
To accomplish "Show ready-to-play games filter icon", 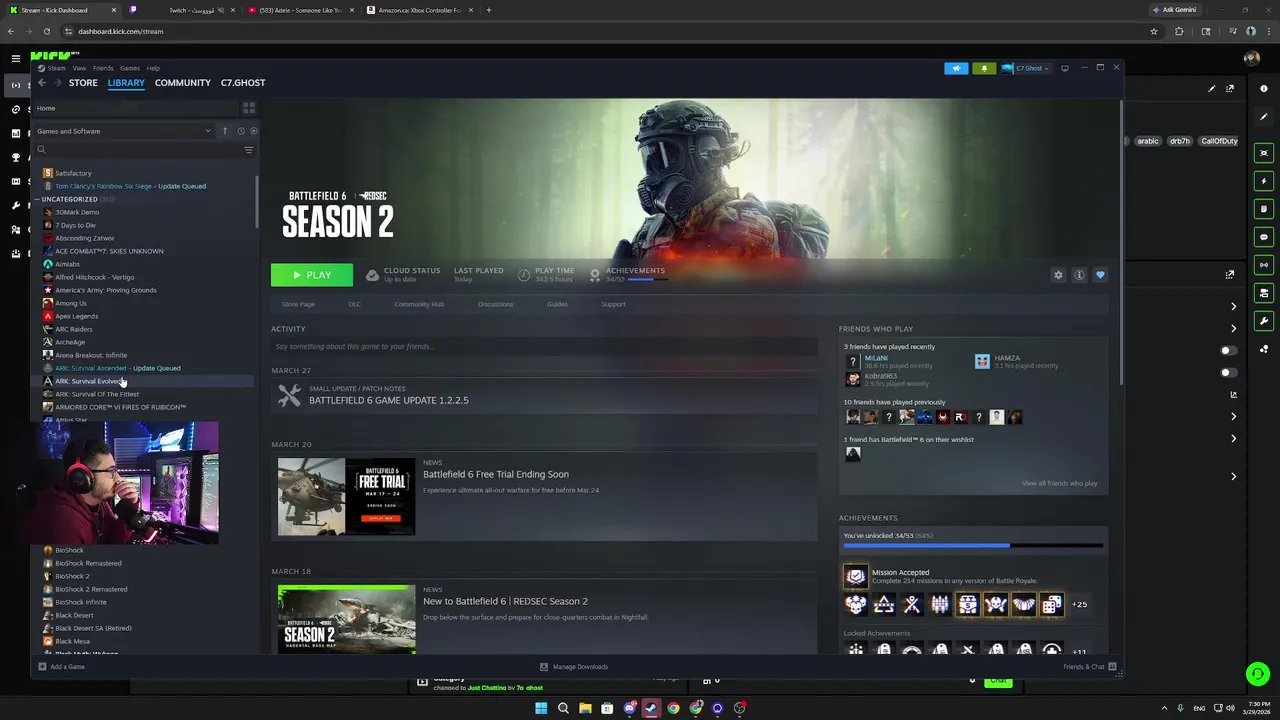I will pyautogui.click(x=254, y=131).
